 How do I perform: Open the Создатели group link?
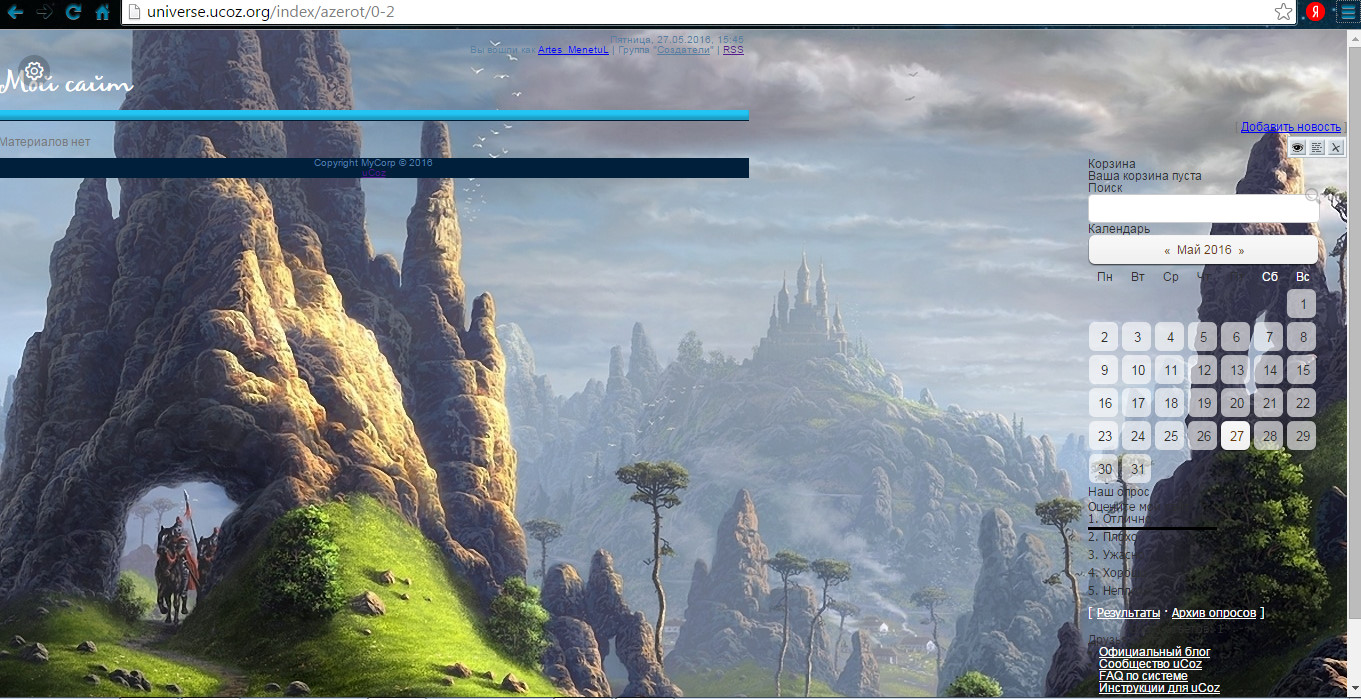pos(684,50)
